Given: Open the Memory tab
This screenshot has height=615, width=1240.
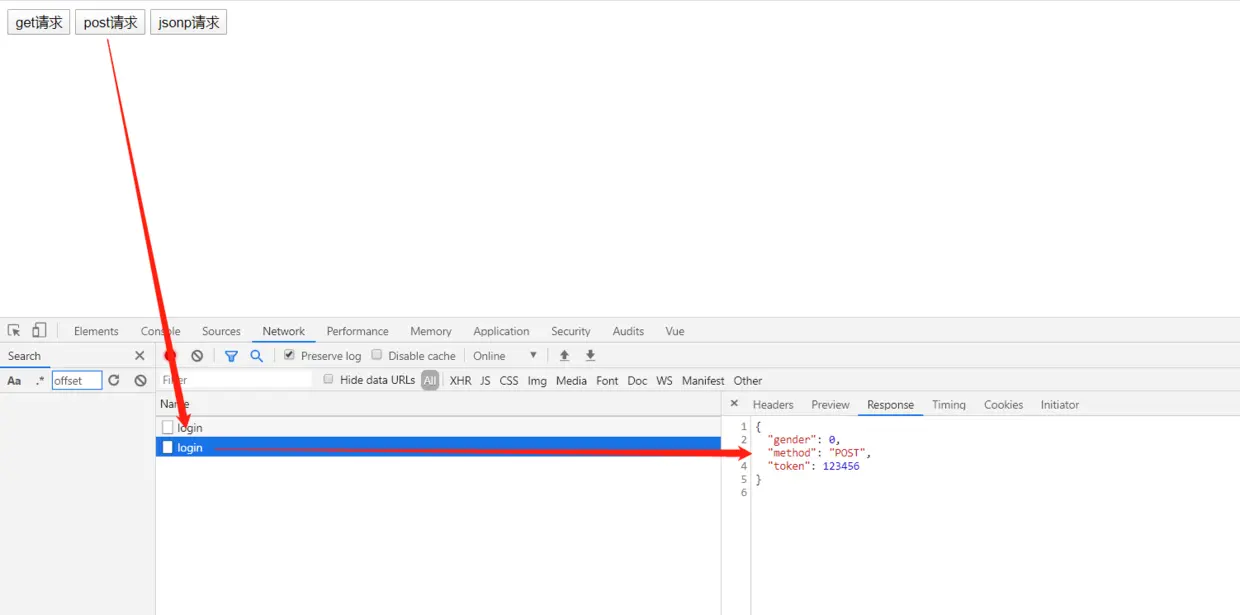Looking at the screenshot, I should [x=431, y=331].
